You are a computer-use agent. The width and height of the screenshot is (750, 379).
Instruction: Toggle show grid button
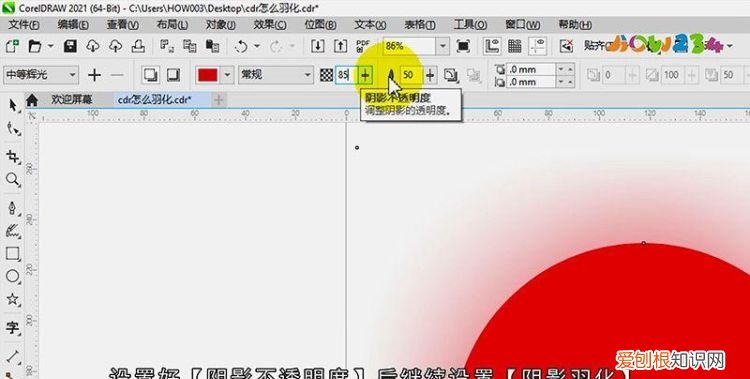click(515, 46)
